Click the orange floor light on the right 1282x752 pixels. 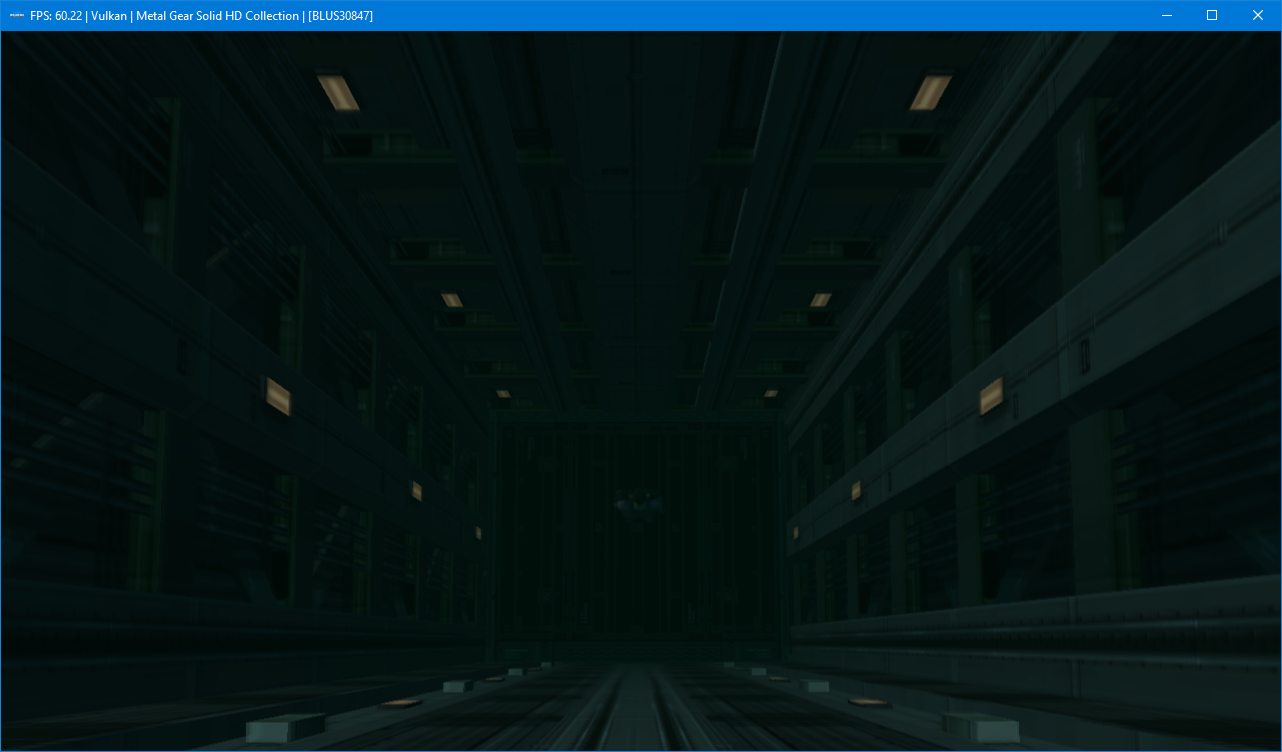click(x=868, y=702)
